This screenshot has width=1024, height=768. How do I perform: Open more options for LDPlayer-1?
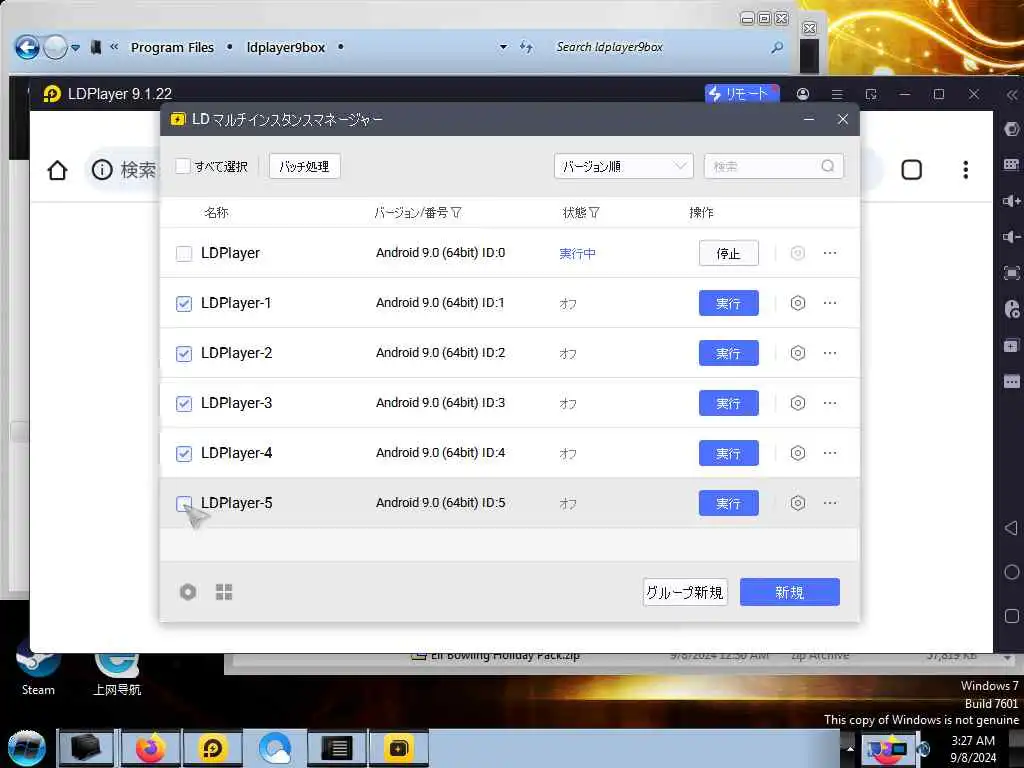pos(830,303)
